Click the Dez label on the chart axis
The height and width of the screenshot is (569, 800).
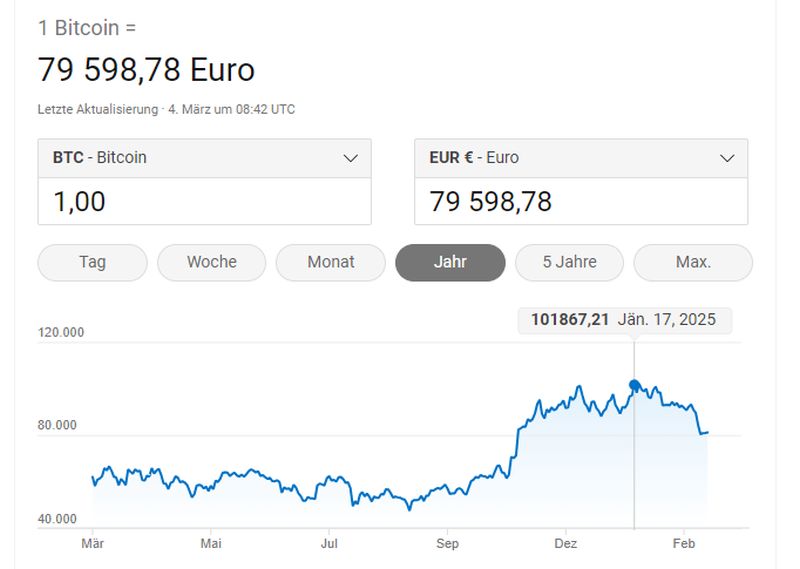pyautogui.click(x=566, y=544)
